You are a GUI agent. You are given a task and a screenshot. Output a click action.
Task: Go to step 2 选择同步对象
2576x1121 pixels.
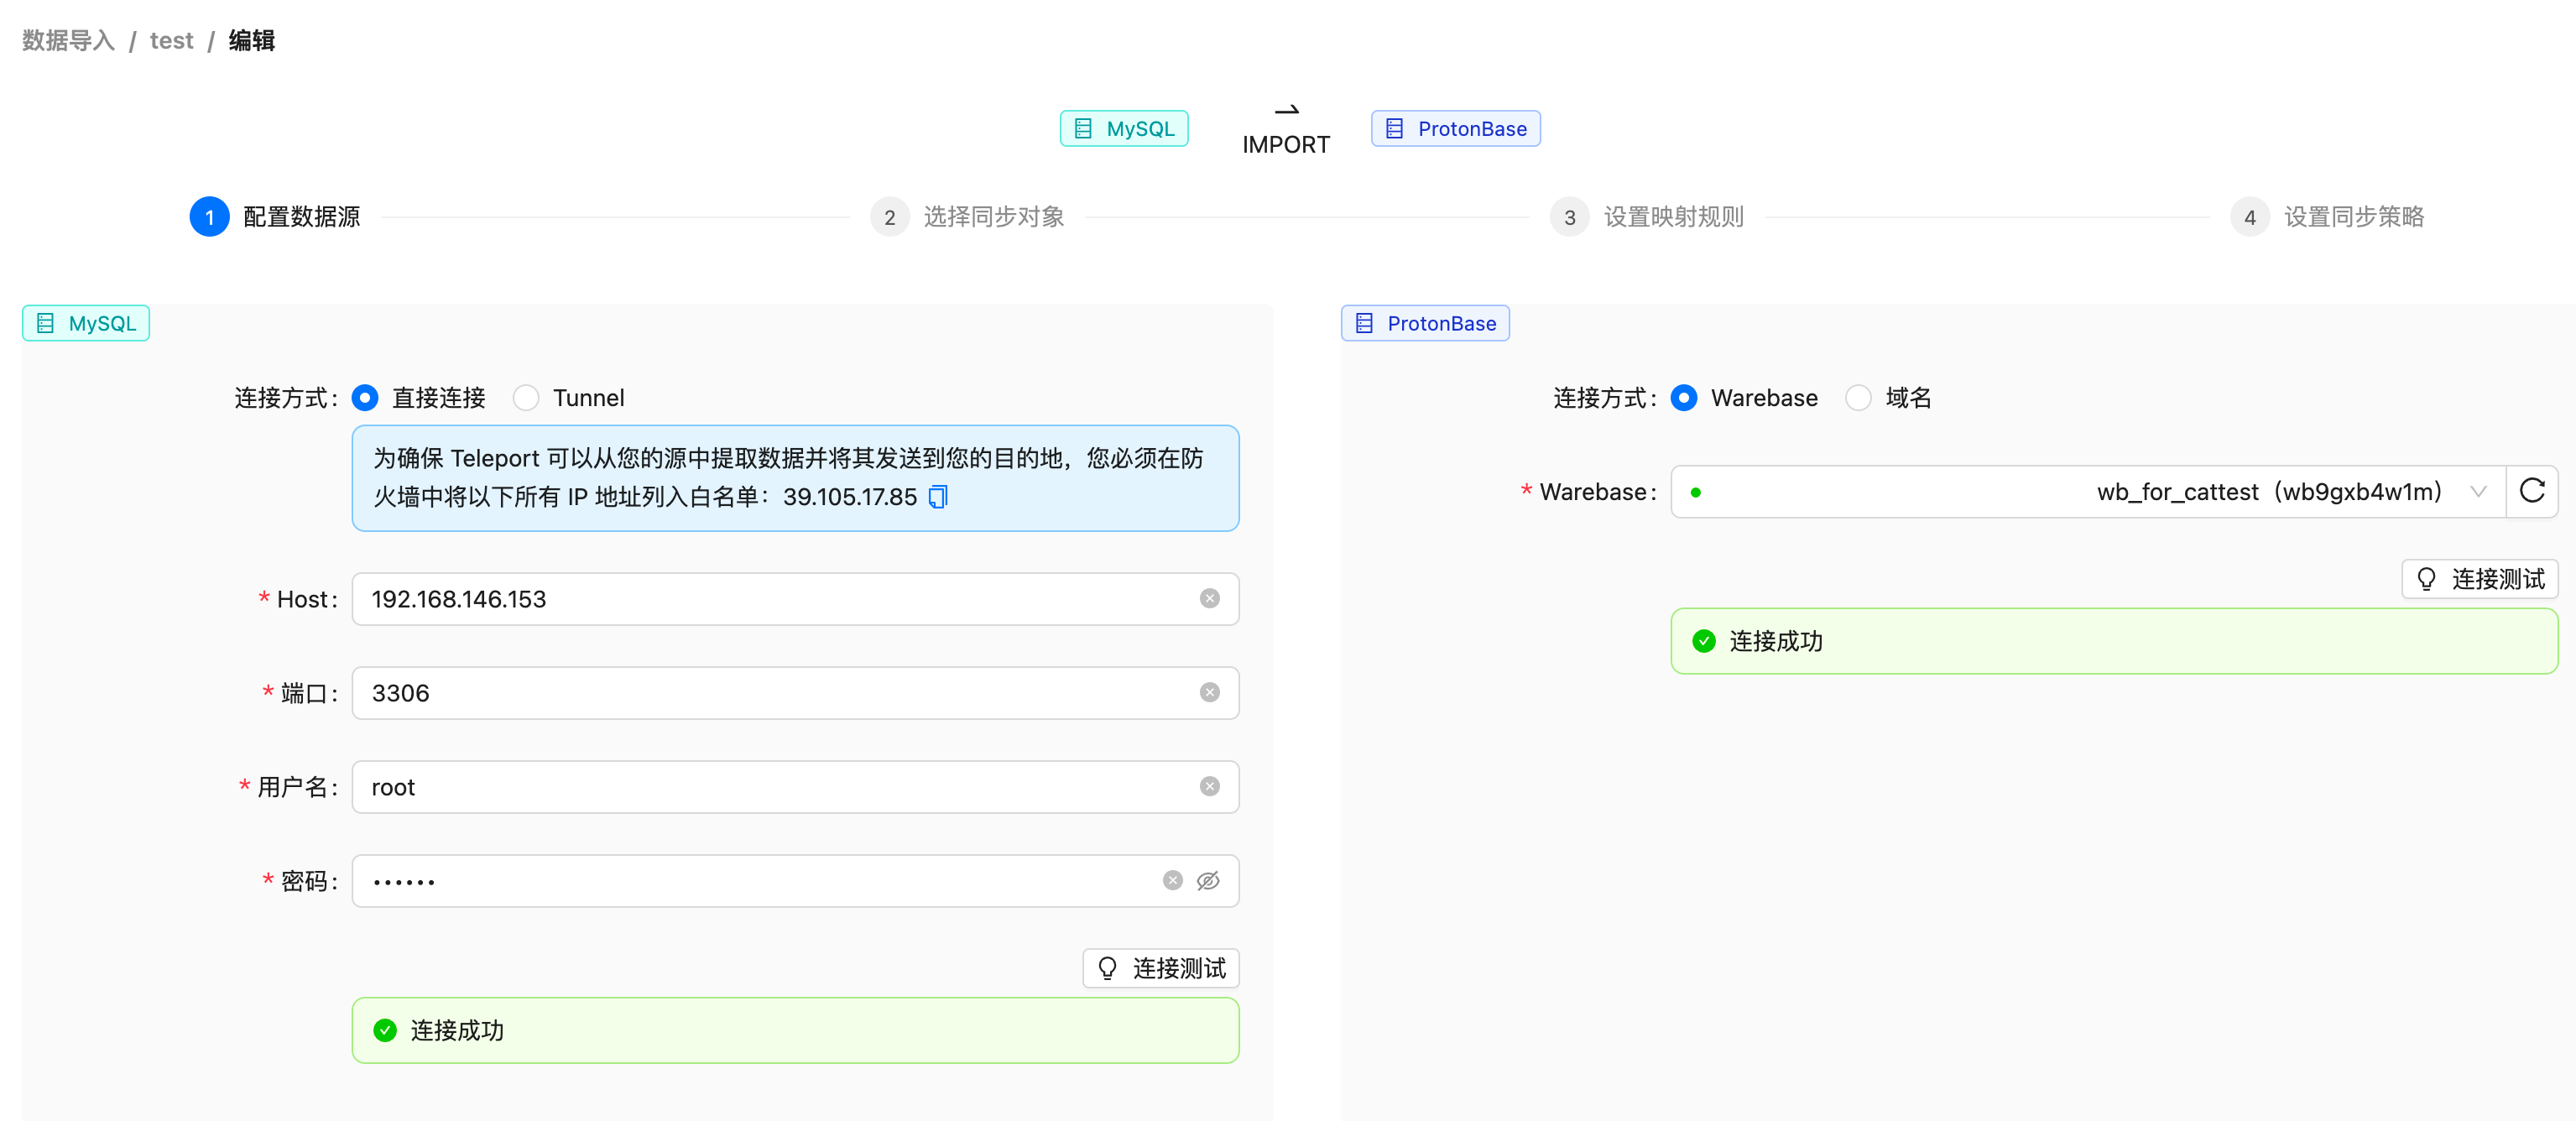pos(967,217)
